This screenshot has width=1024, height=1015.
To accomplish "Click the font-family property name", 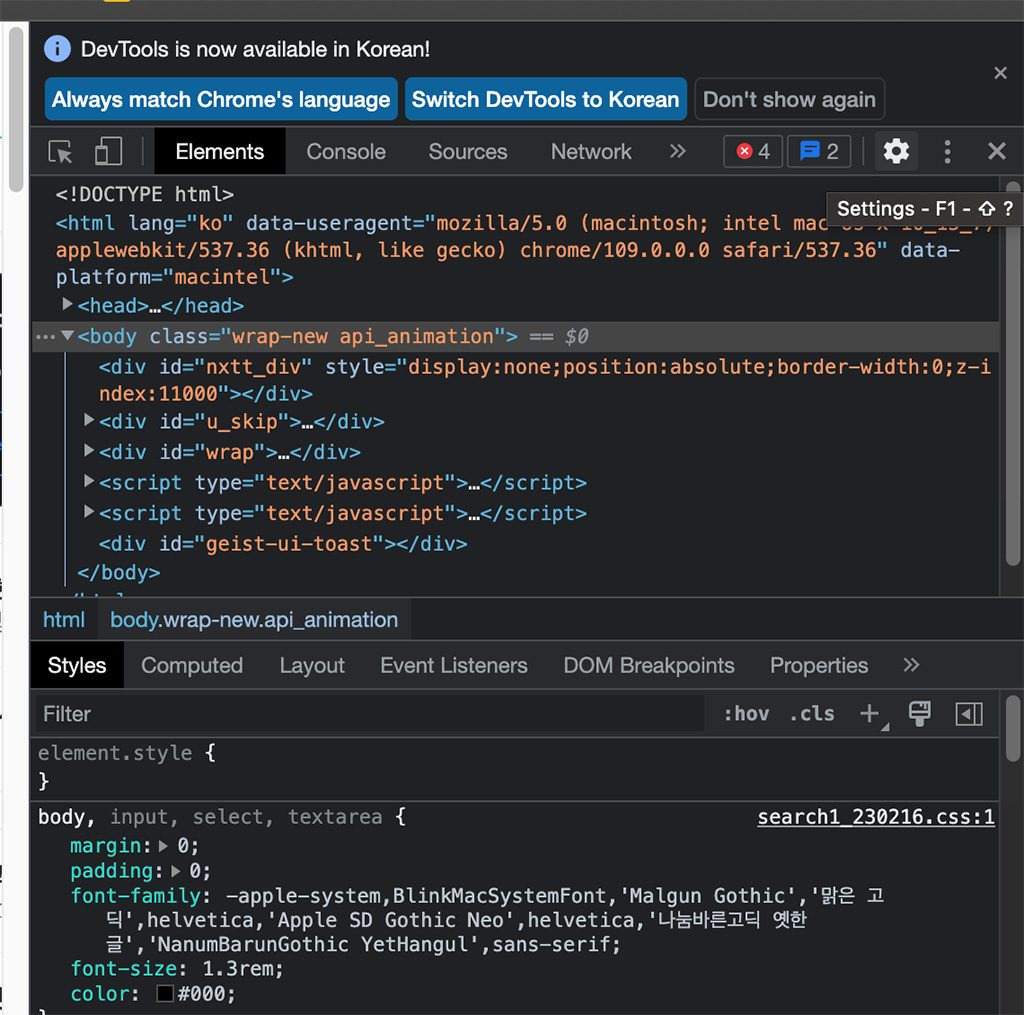I will pyautogui.click(x=135, y=895).
